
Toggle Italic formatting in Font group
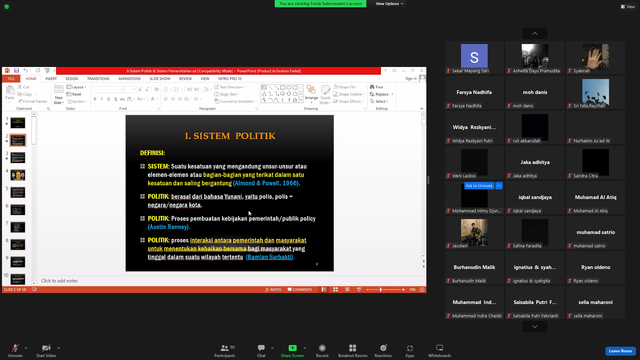point(102,99)
